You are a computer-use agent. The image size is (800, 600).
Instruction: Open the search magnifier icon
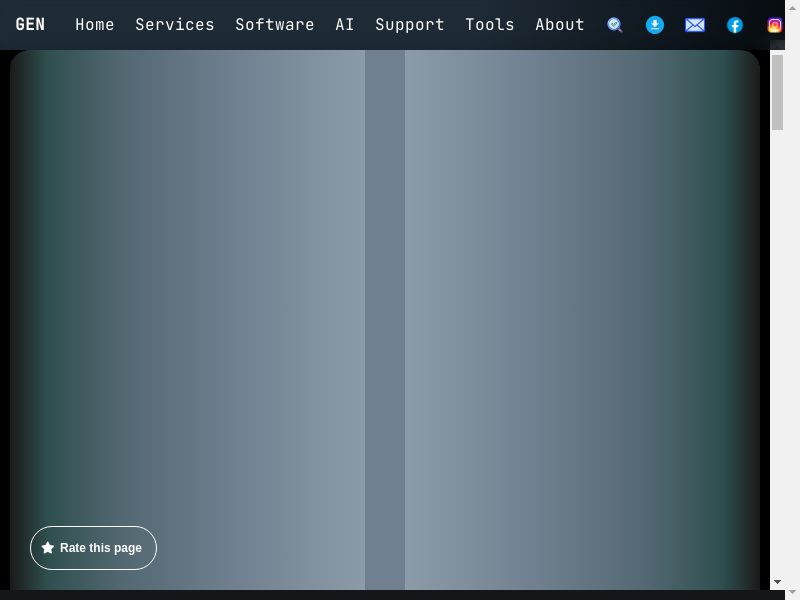615,25
